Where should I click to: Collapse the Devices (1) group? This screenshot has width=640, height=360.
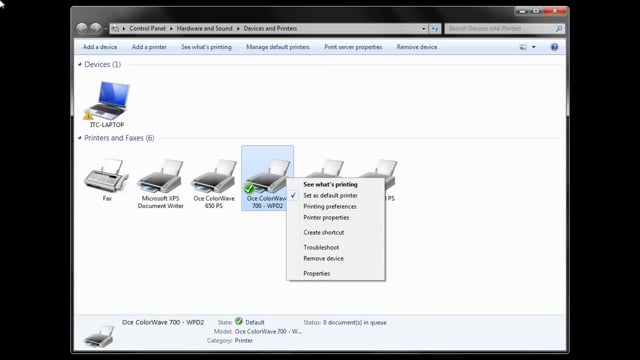point(80,64)
